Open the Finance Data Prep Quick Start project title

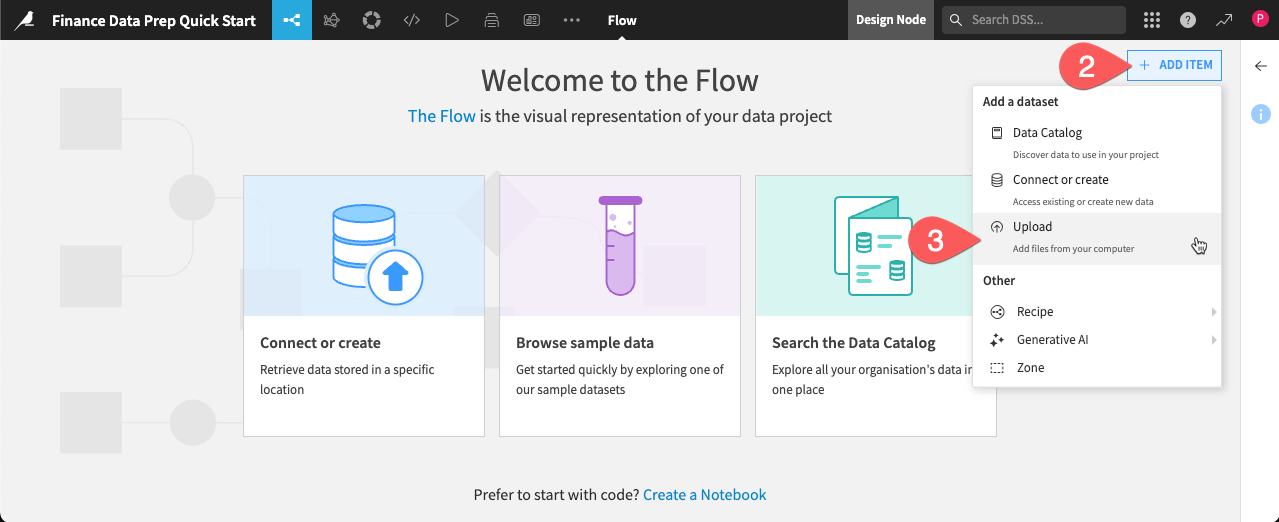[x=154, y=20]
